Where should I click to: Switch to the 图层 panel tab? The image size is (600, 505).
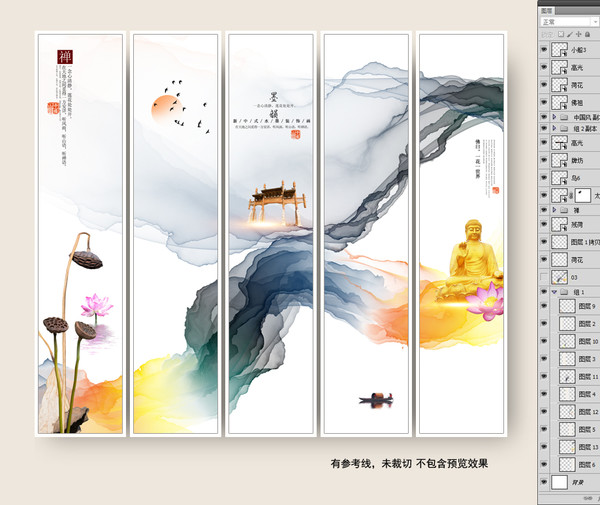pos(547,11)
